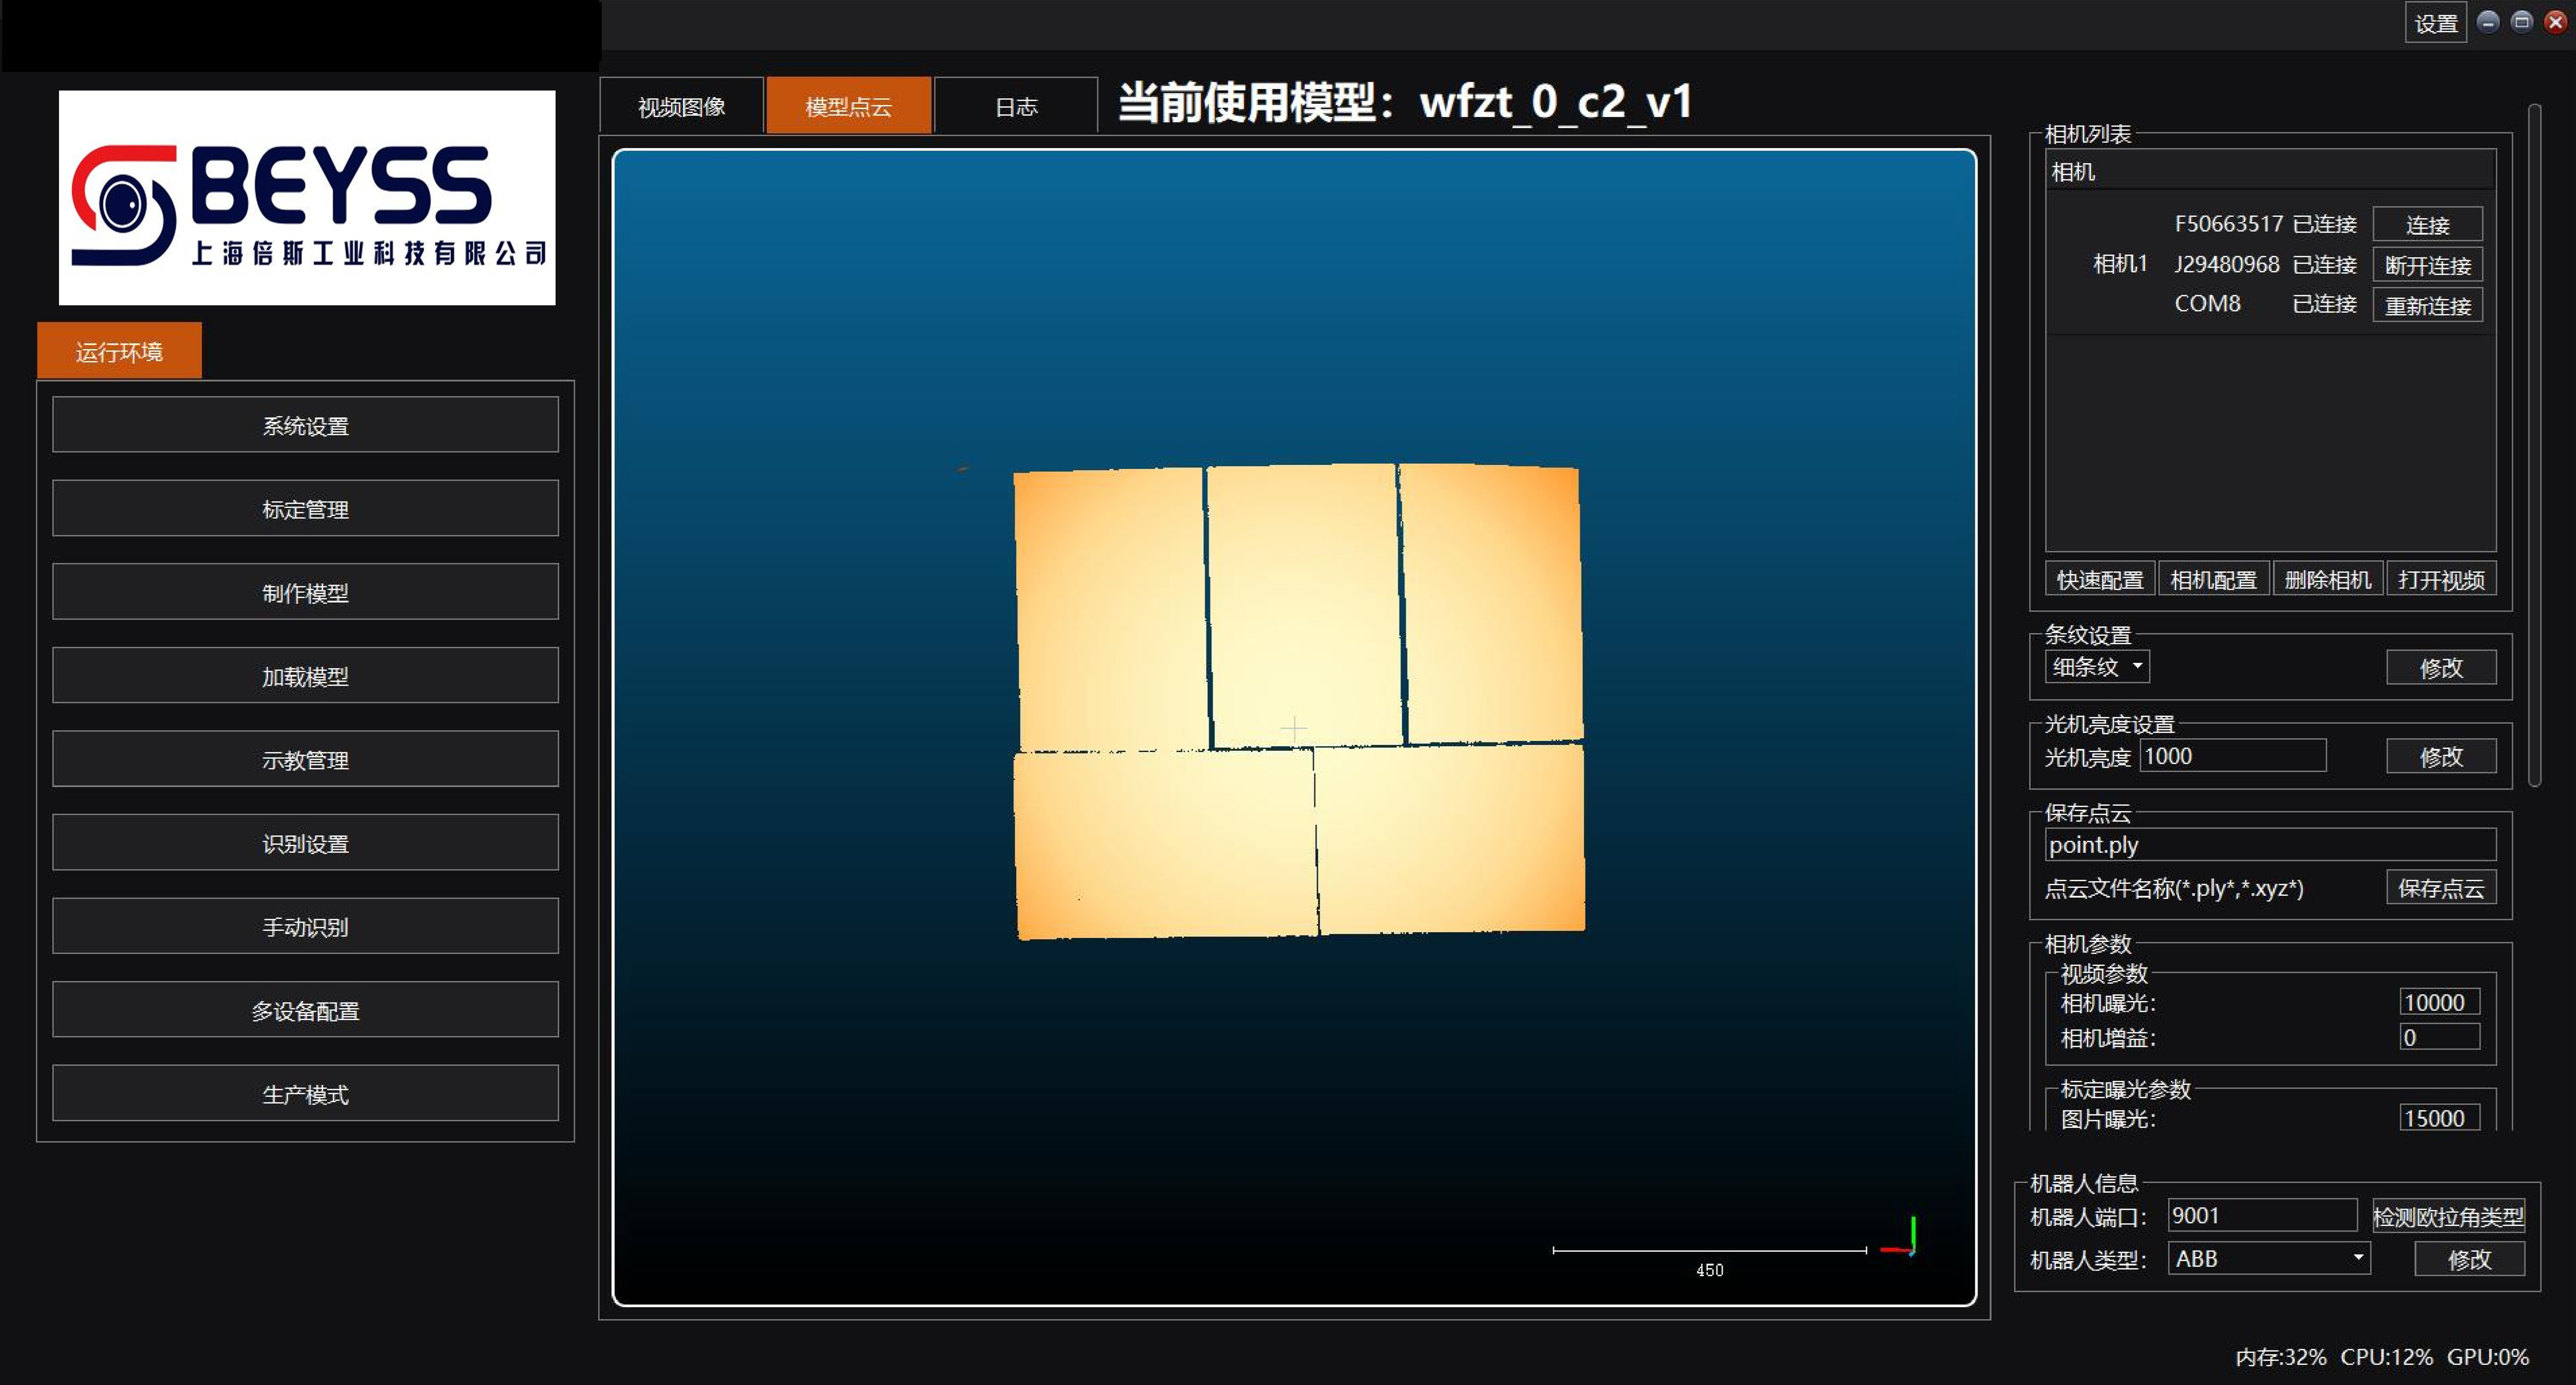2576x1385 pixels.
Task: Switch to 生产模式 production mode
Action: click(x=305, y=1093)
